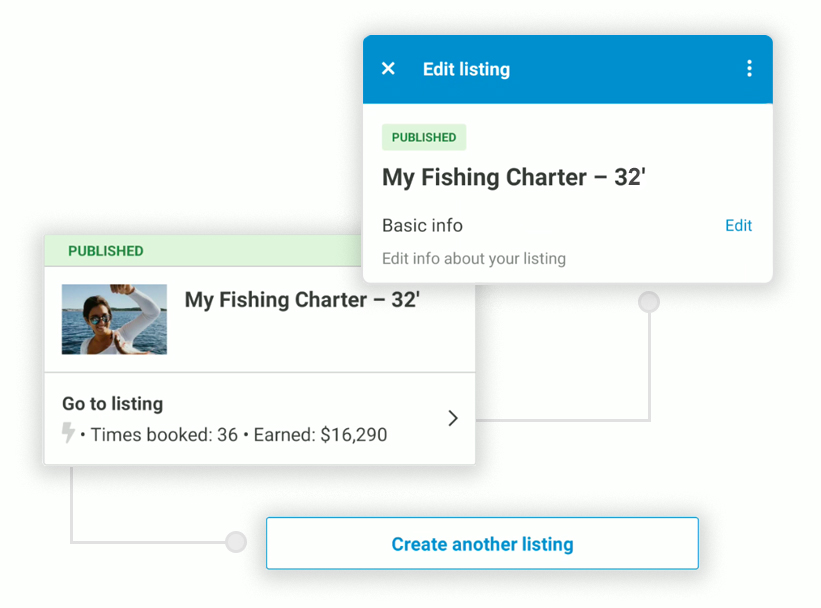The image size is (821, 608).
Task: Close the Edit listing panel
Action: [389, 69]
